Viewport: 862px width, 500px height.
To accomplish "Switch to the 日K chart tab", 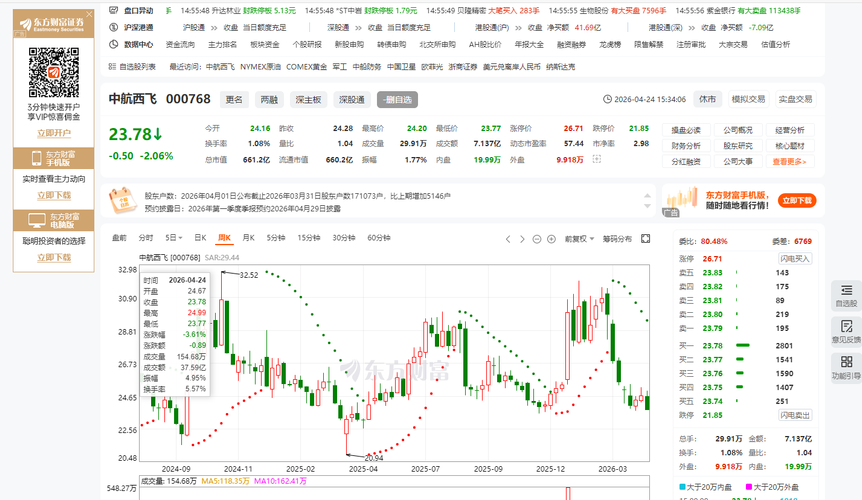I will (200, 238).
